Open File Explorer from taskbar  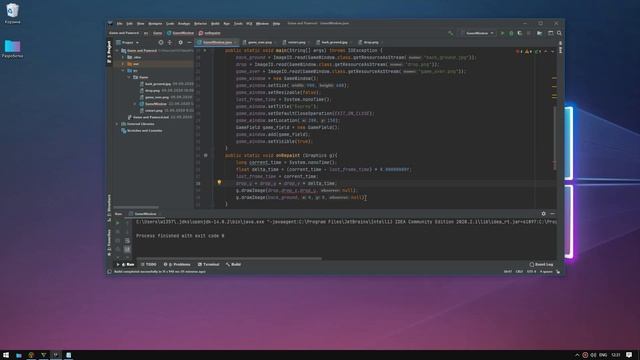coord(19,355)
